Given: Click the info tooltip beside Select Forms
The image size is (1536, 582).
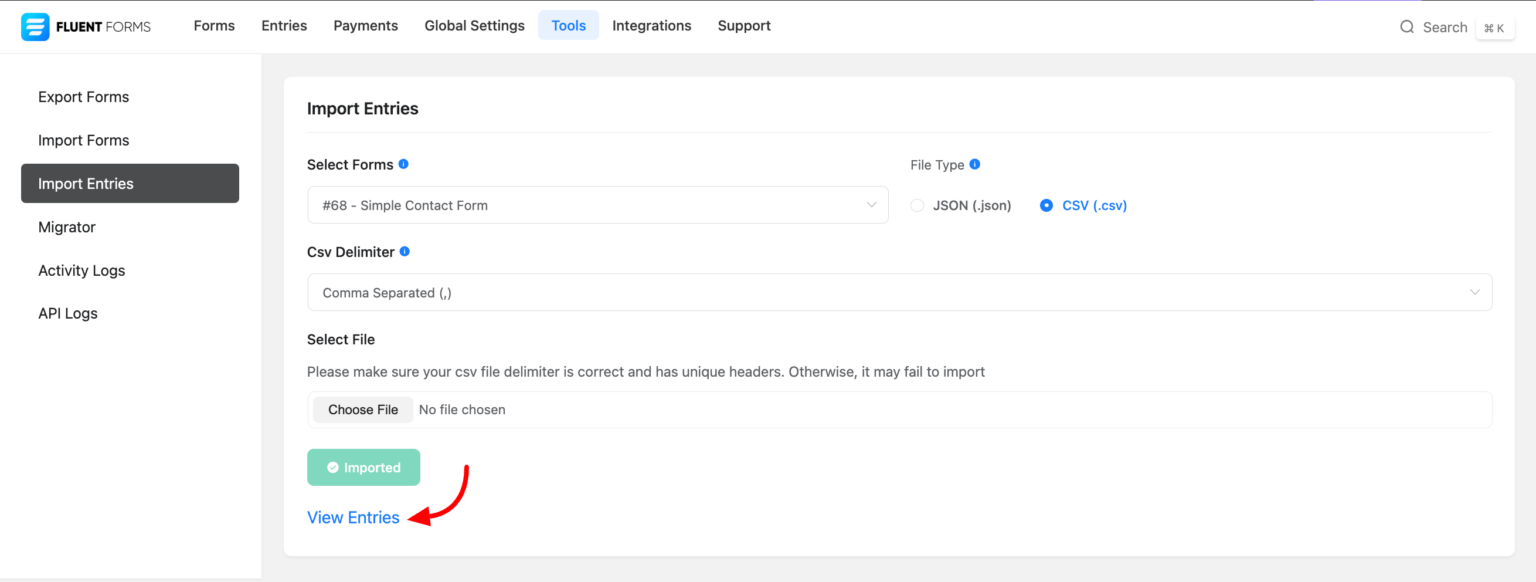Looking at the screenshot, I should [x=402, y=163].
